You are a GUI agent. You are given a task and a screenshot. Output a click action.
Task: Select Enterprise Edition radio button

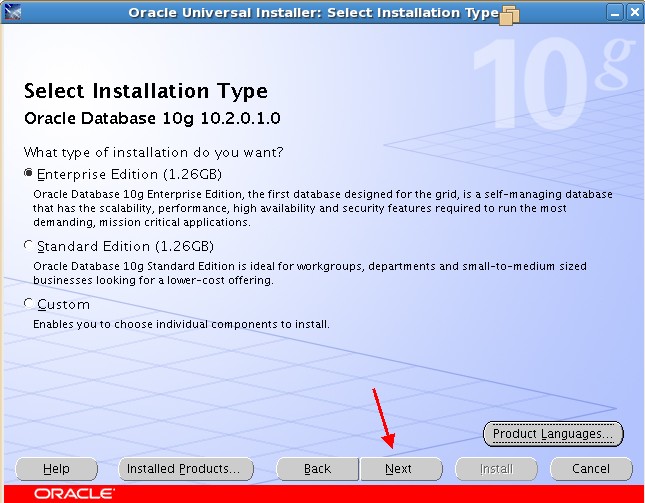point(28,174)
